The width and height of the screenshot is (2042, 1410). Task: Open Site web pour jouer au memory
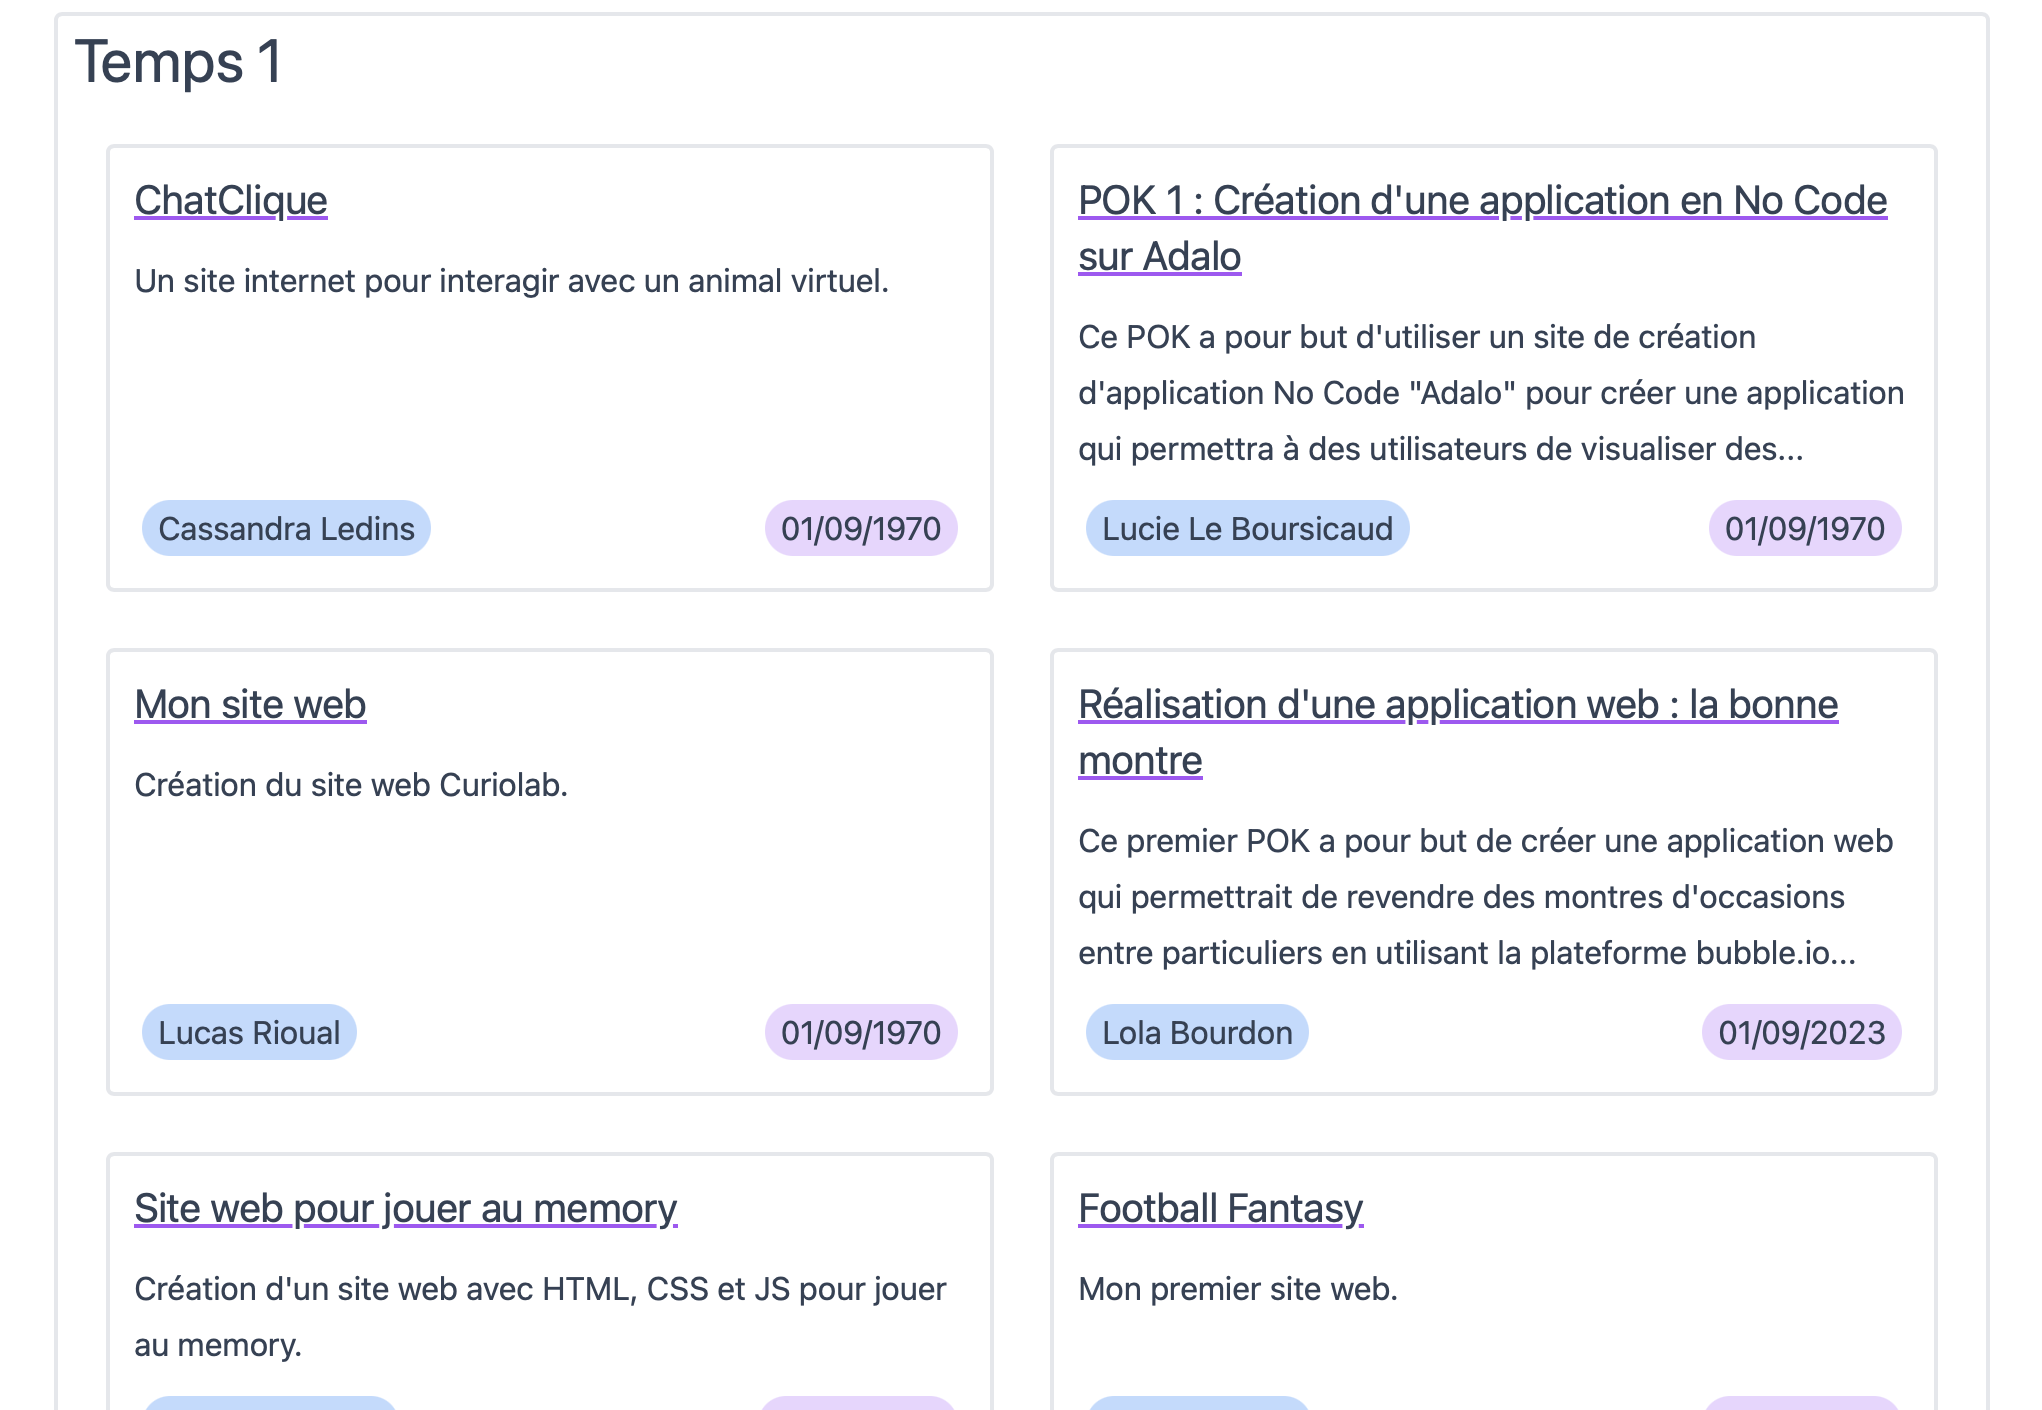(405, 1209)
